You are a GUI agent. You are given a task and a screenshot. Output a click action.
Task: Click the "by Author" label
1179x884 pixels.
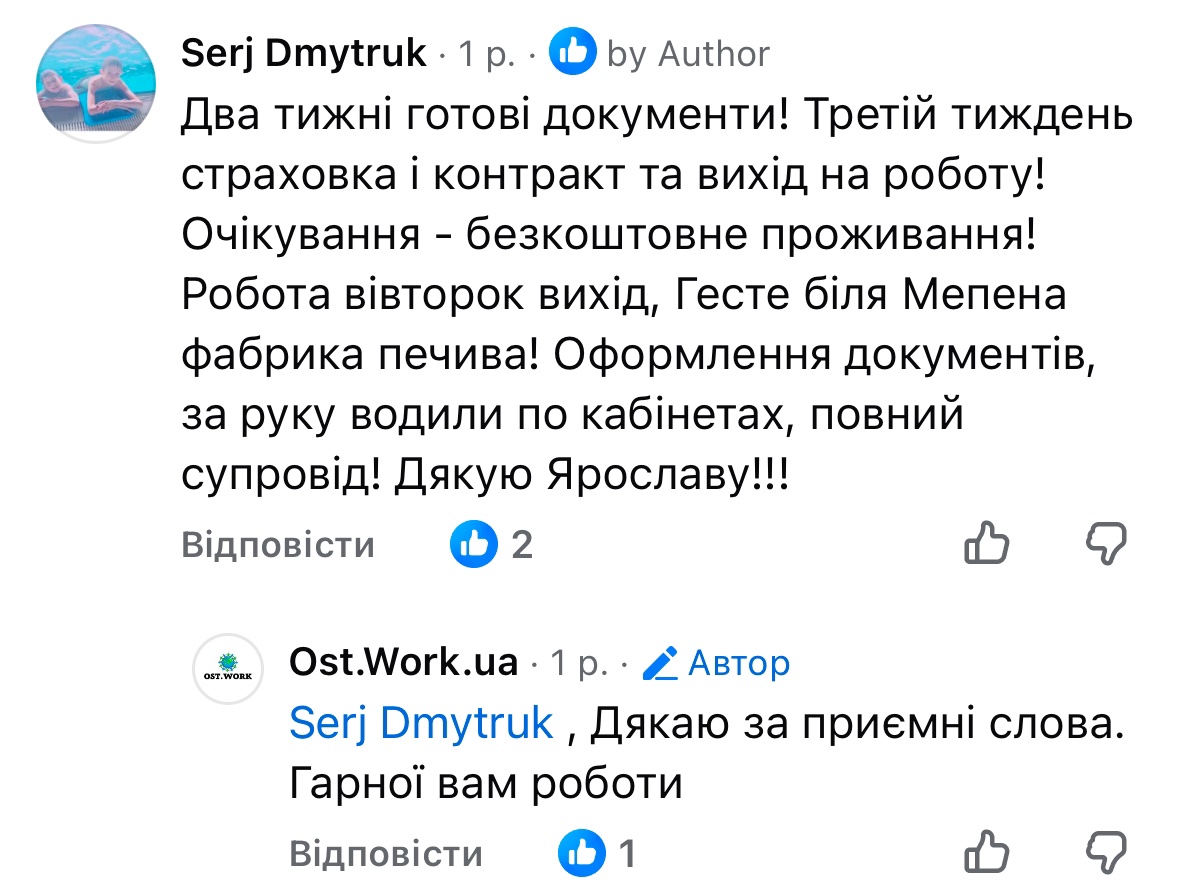[x=688, y=54]
